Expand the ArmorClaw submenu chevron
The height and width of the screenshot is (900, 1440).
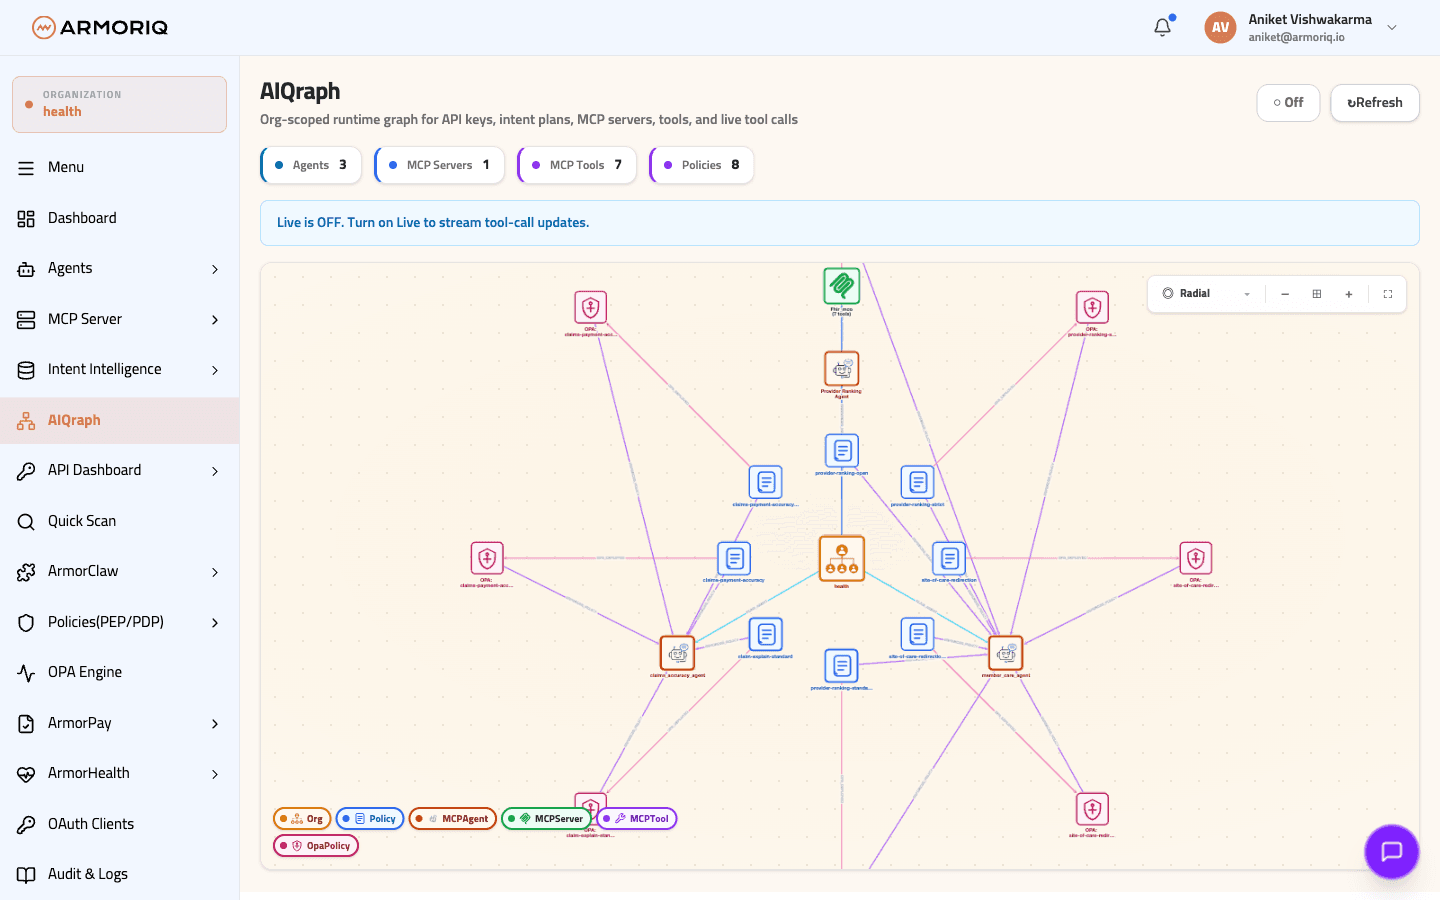[215, 572]
